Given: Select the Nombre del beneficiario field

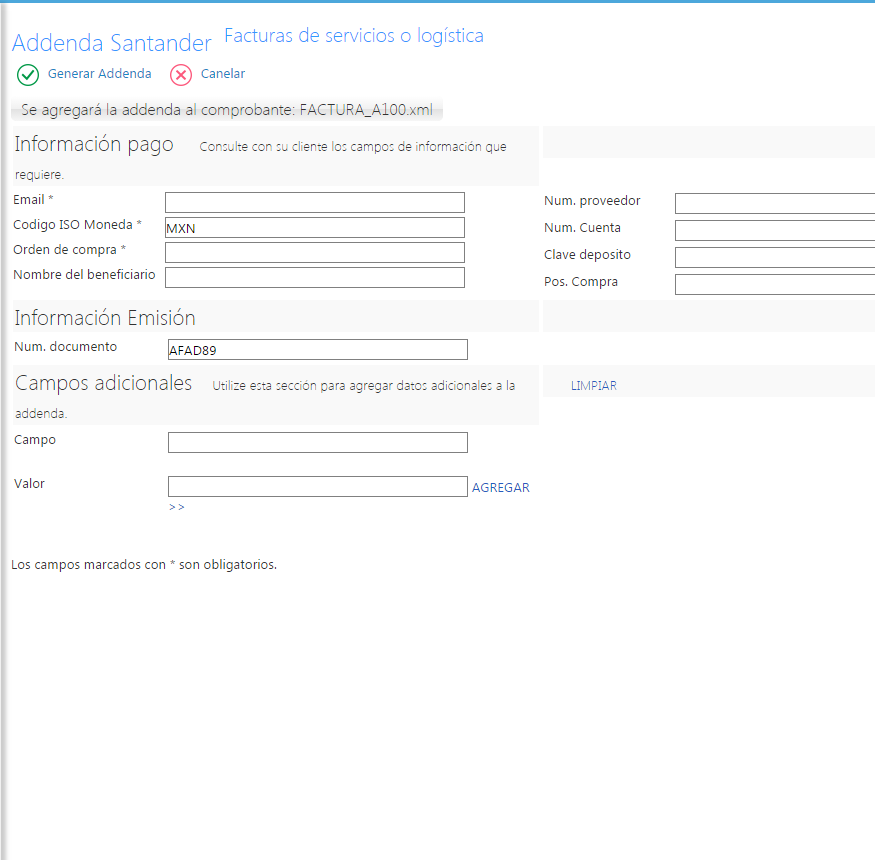Looking at the screenshot, I should click(x=315, y=277).
